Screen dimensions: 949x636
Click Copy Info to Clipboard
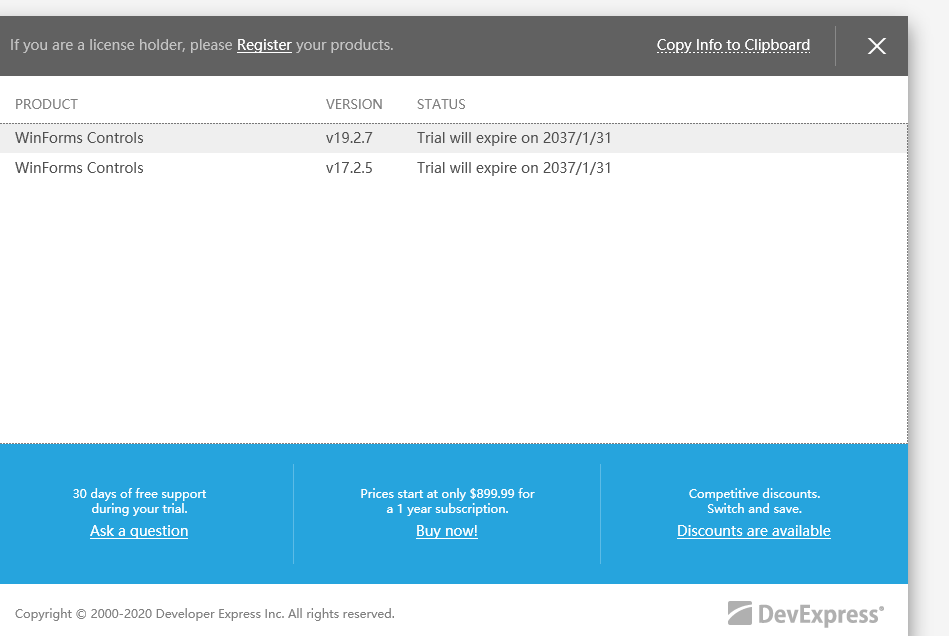pyautogui.click(x=733, y=45)
